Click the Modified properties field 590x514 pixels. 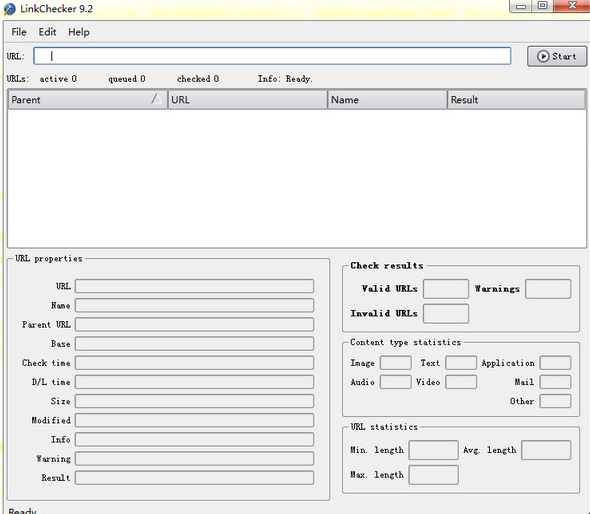pos(194,420)
